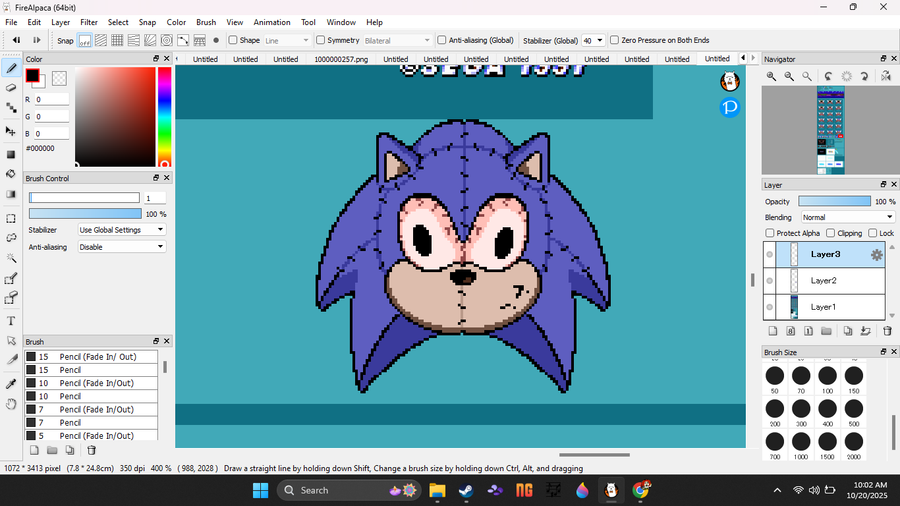Open the Brush menu
900x506 pixels.
[206, 22]
